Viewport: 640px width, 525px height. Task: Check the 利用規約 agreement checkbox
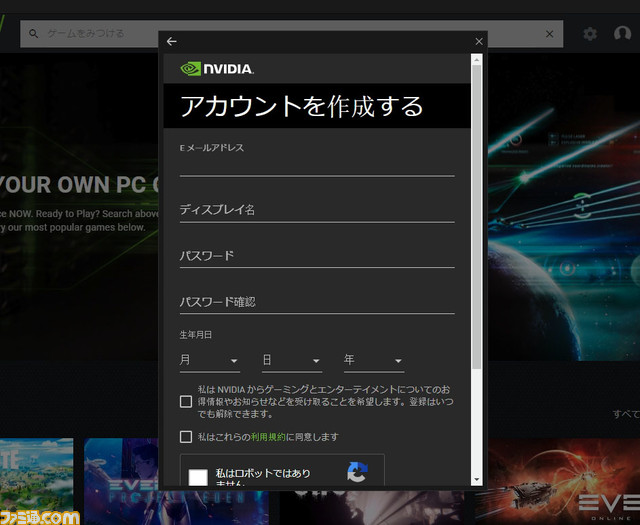[x=186, y=437]
